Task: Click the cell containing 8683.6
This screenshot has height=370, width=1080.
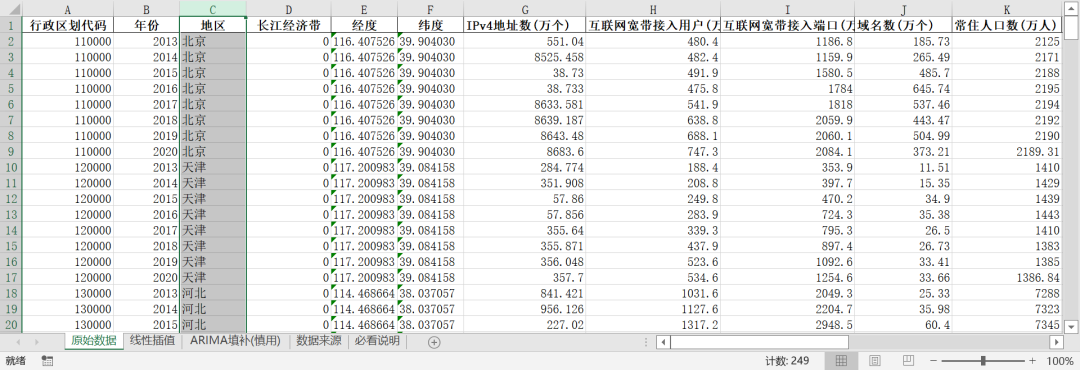Action: coord(525,152)
